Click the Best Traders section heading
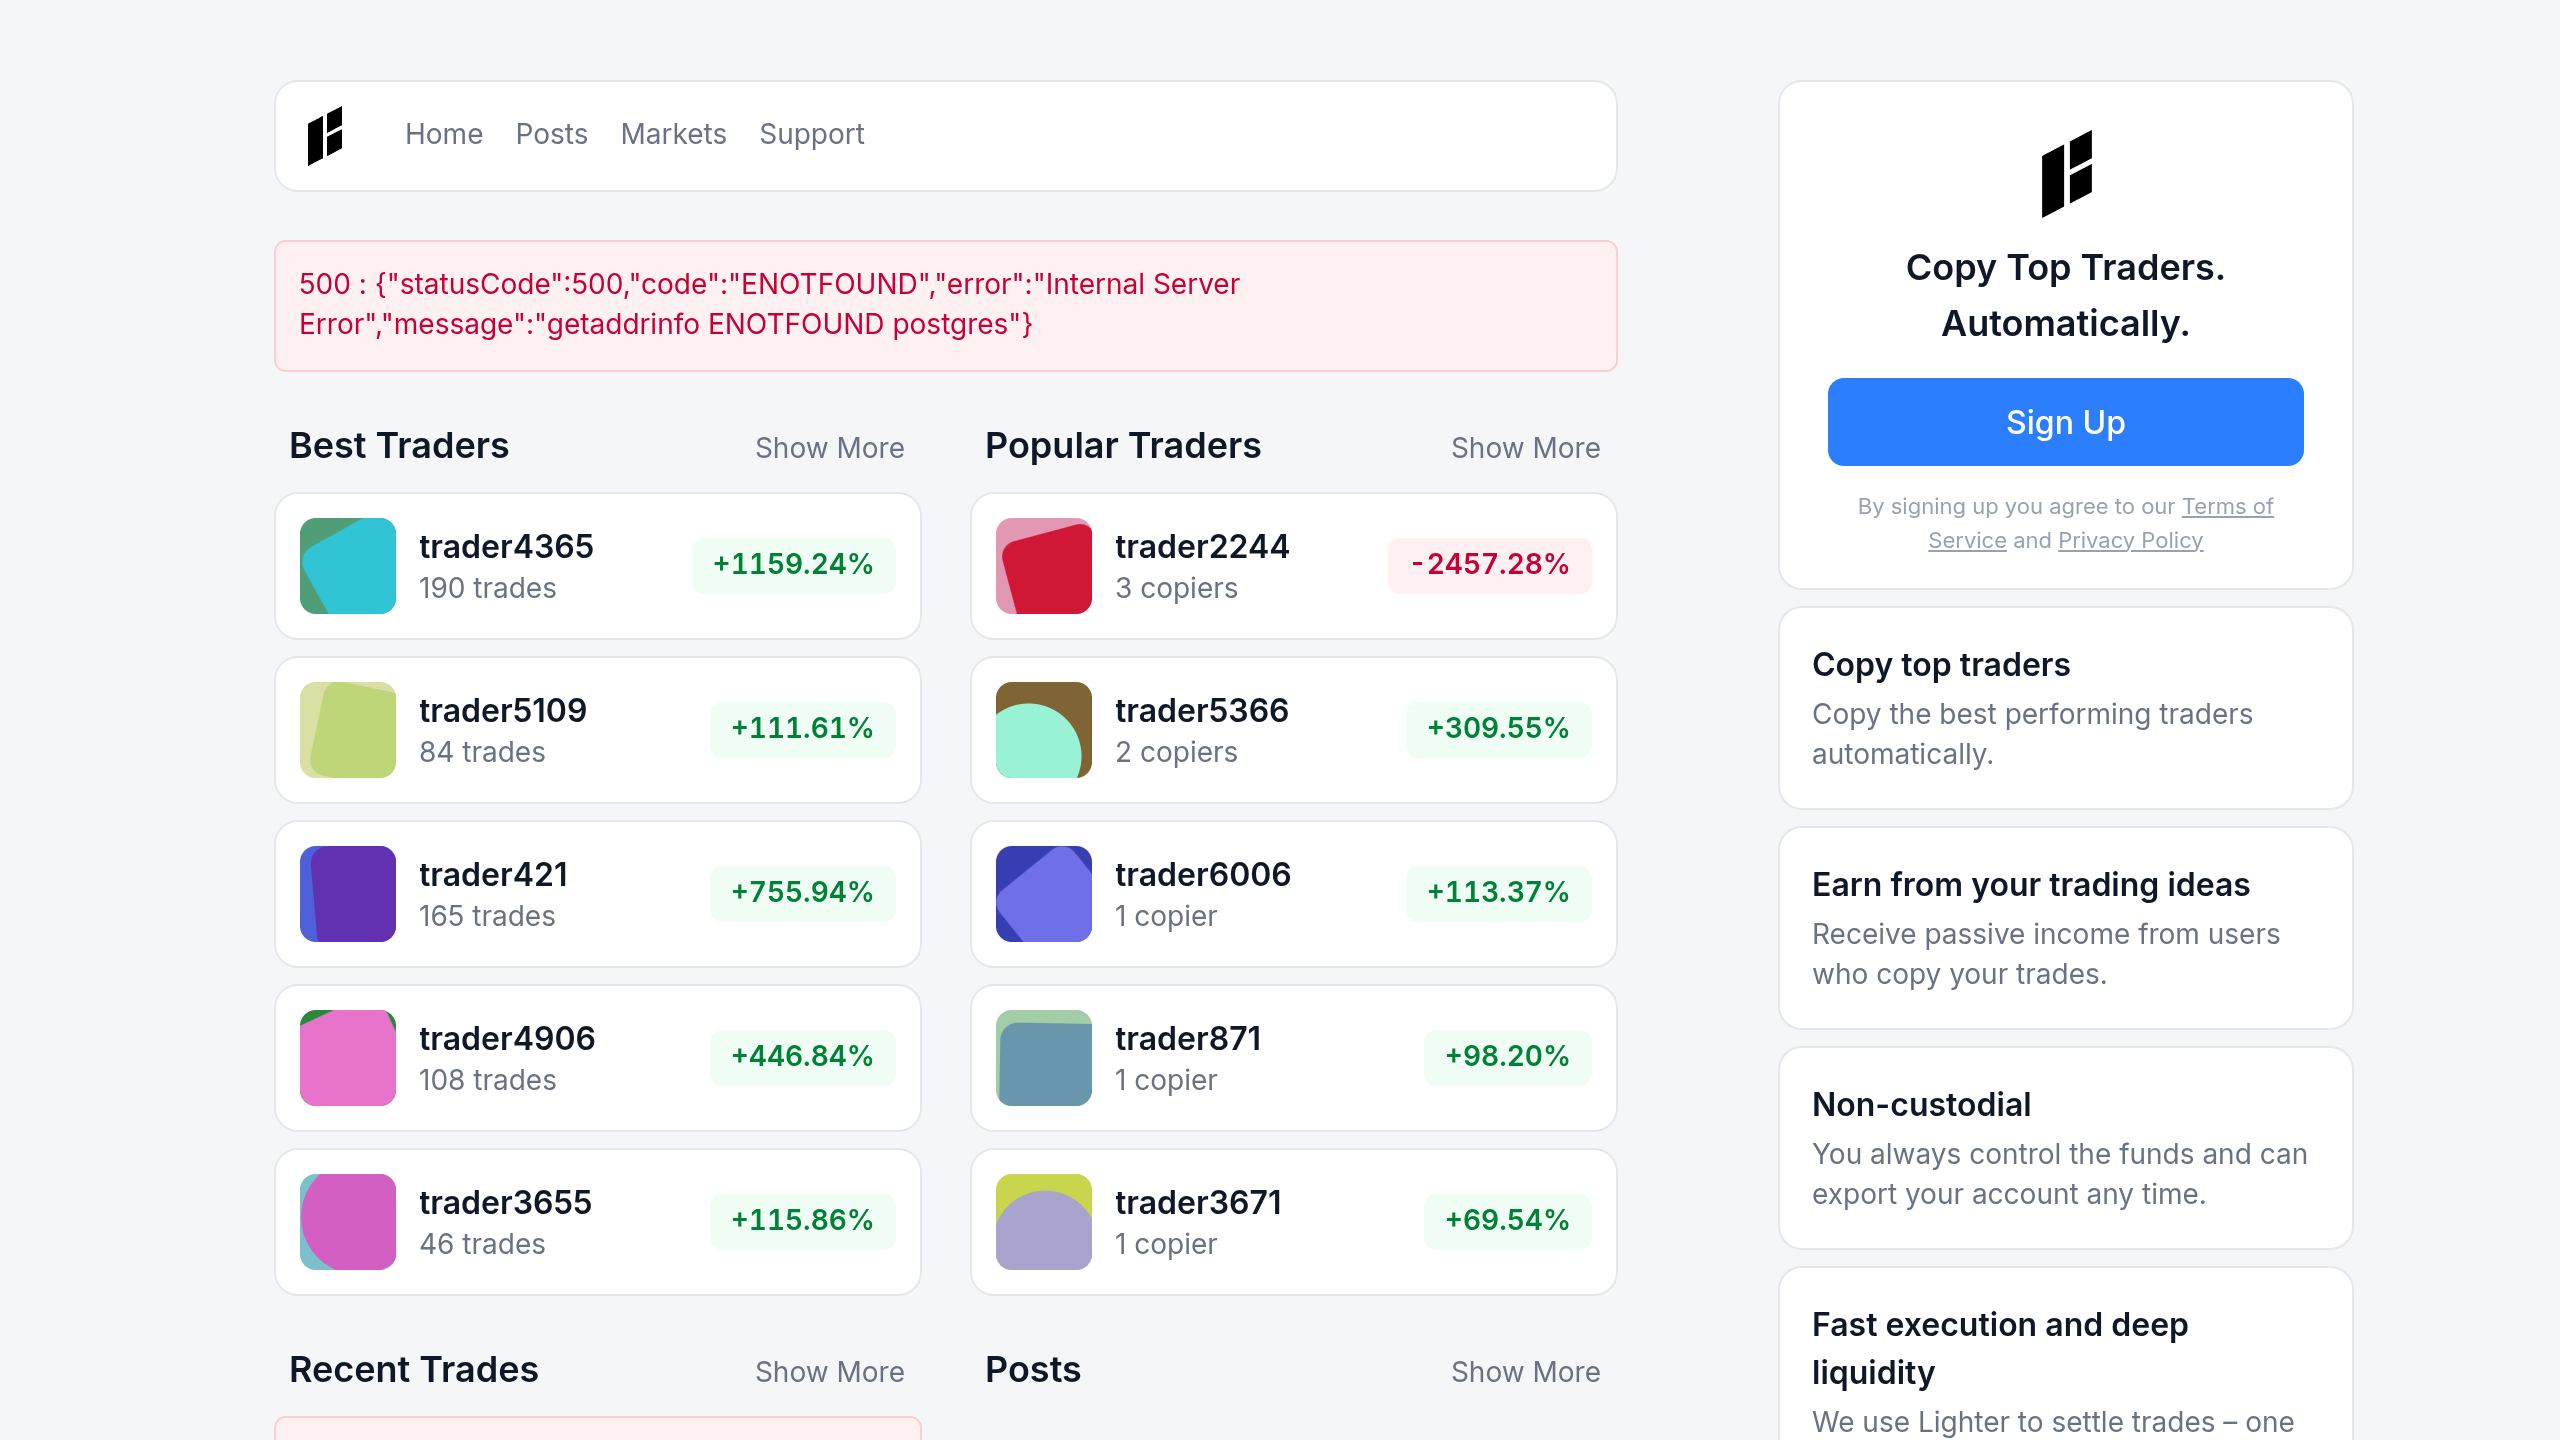Screen dimensions: 2560x1440 pos(399,446)
